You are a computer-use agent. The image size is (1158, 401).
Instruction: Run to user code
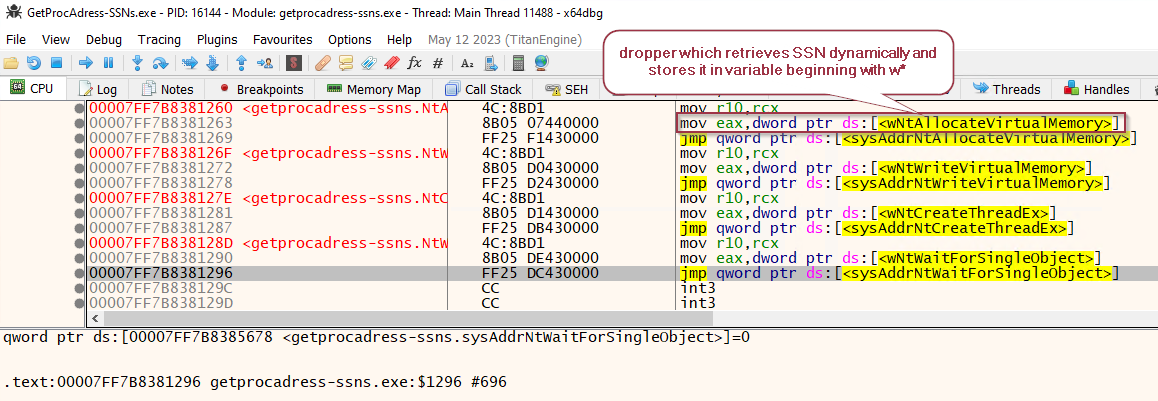264,64
